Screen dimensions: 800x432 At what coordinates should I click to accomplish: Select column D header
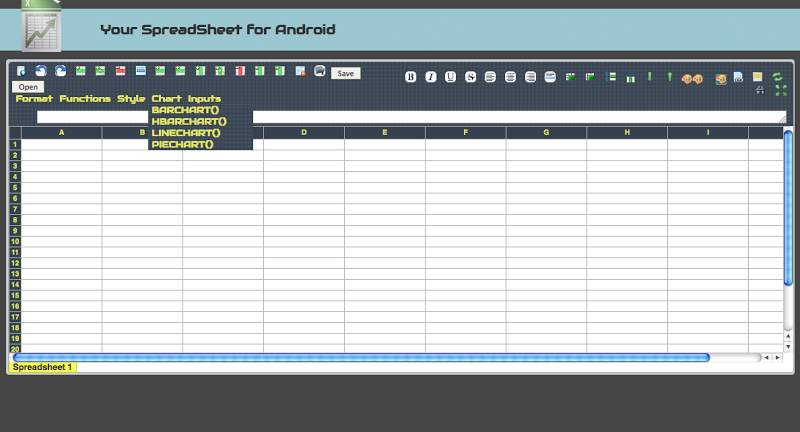[x=304, y=133]
